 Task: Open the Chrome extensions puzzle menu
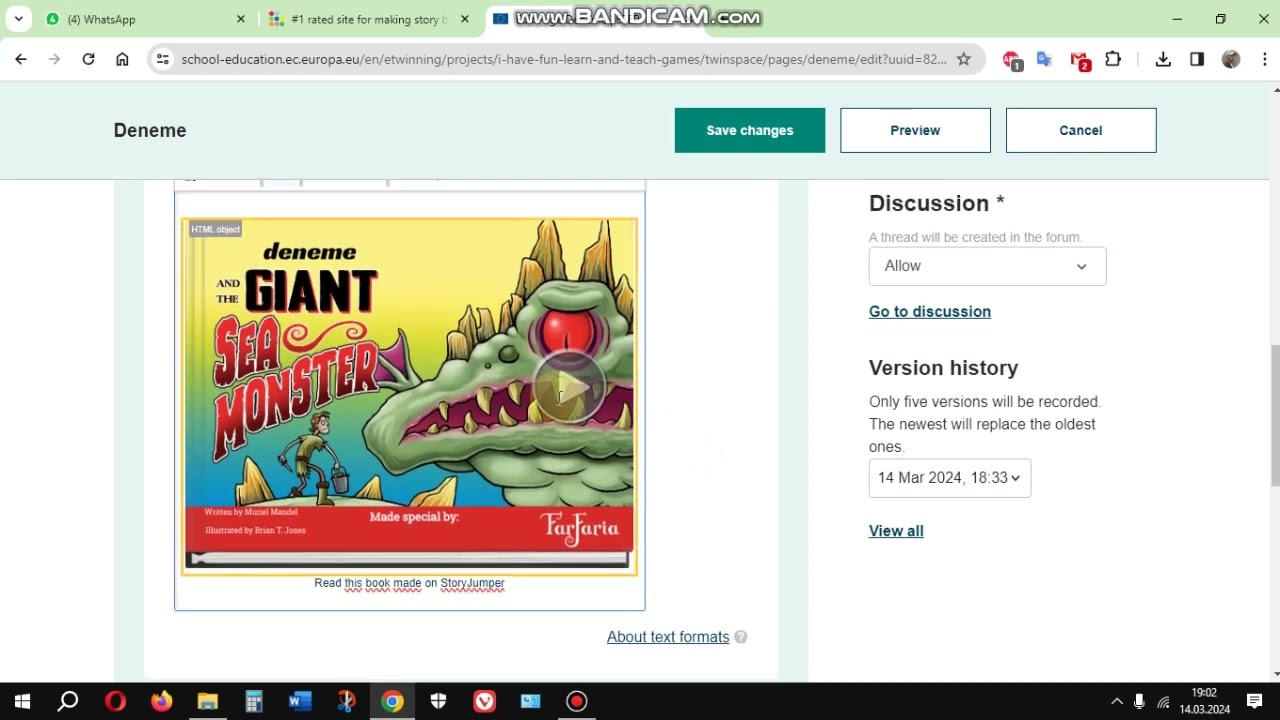(x=1113, y=60)
